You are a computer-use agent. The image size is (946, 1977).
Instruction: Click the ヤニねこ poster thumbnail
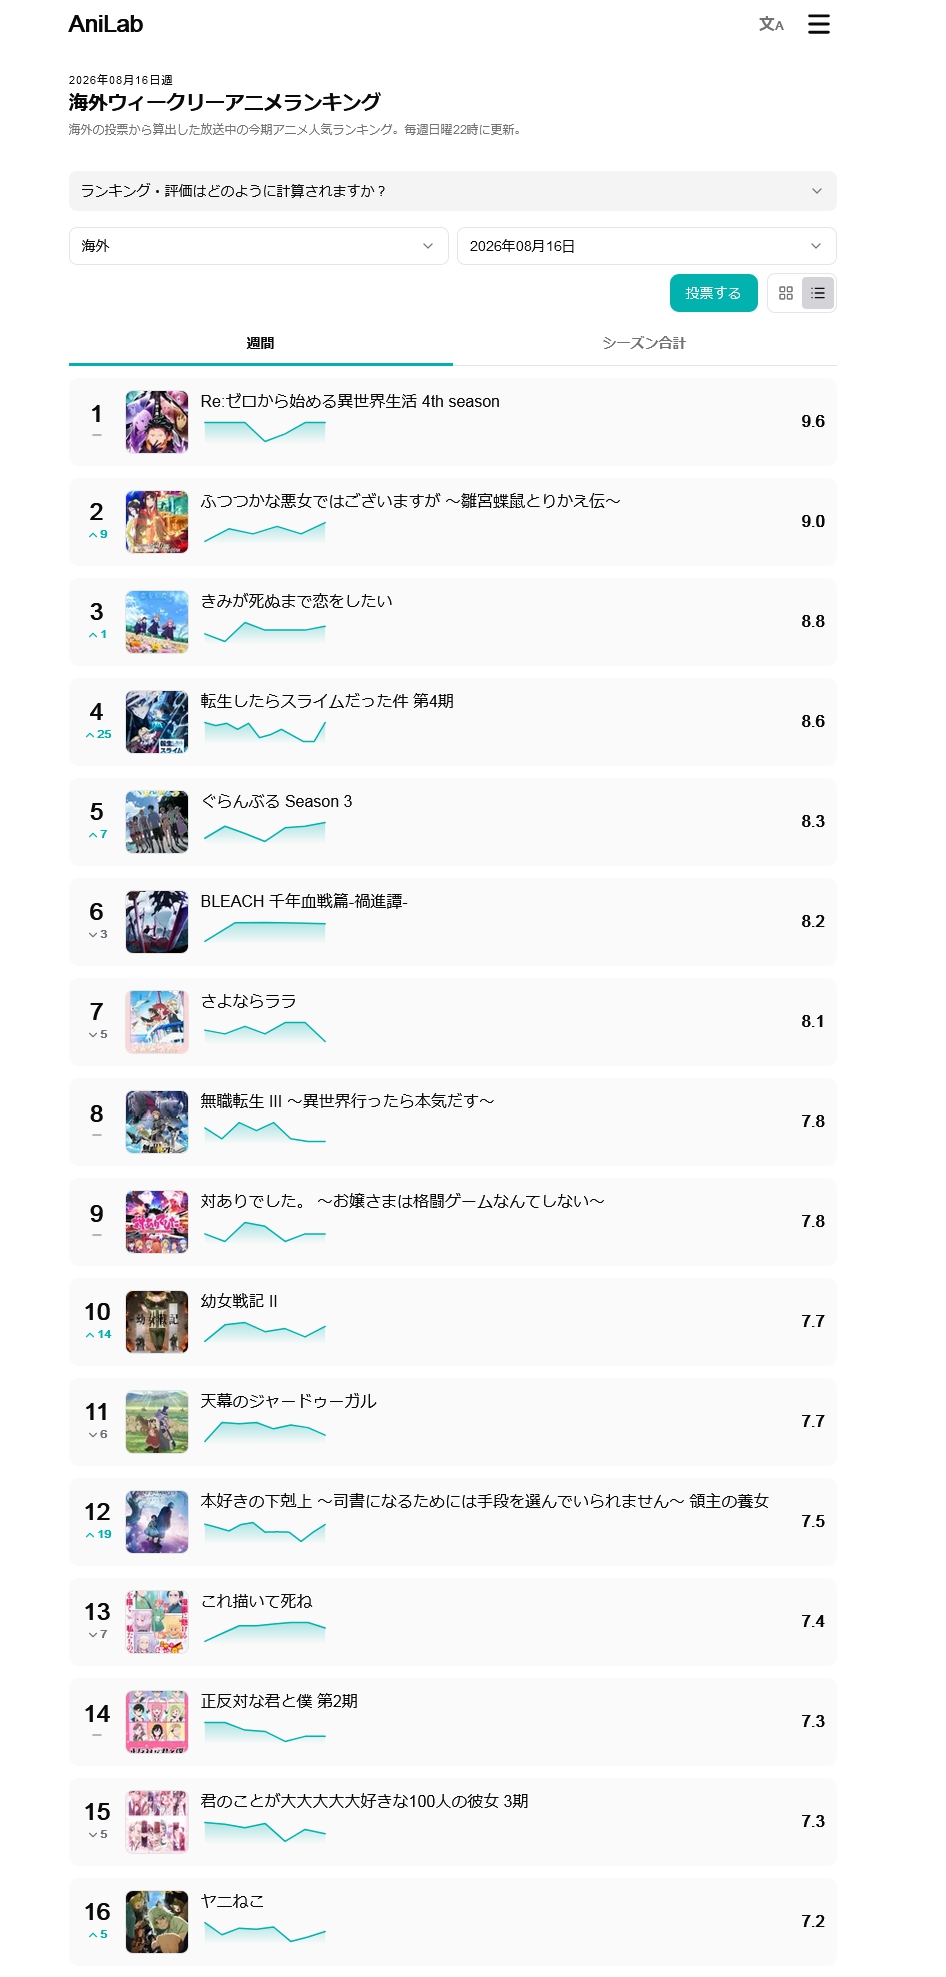157,1922
